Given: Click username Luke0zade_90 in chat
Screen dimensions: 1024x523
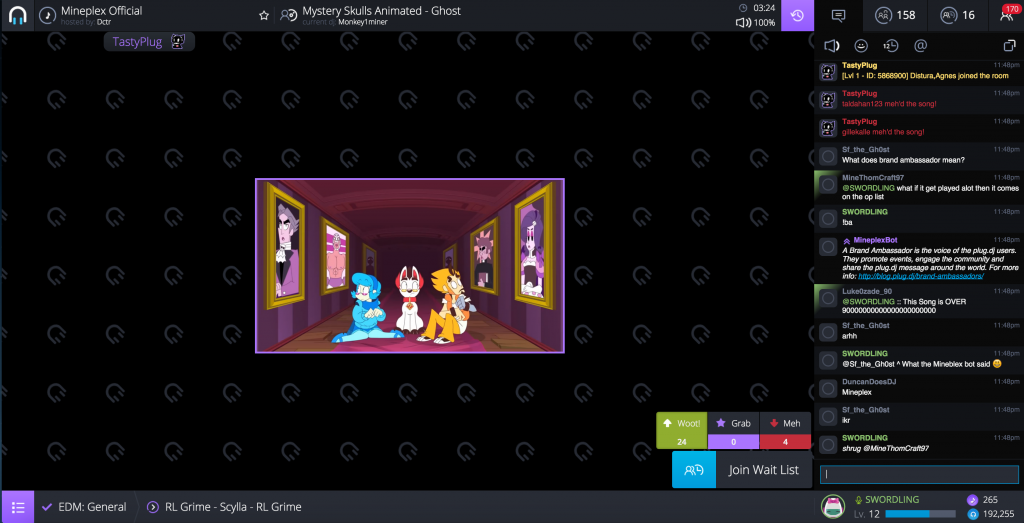Looking at the screenshot, I should (x=867, y=291).
